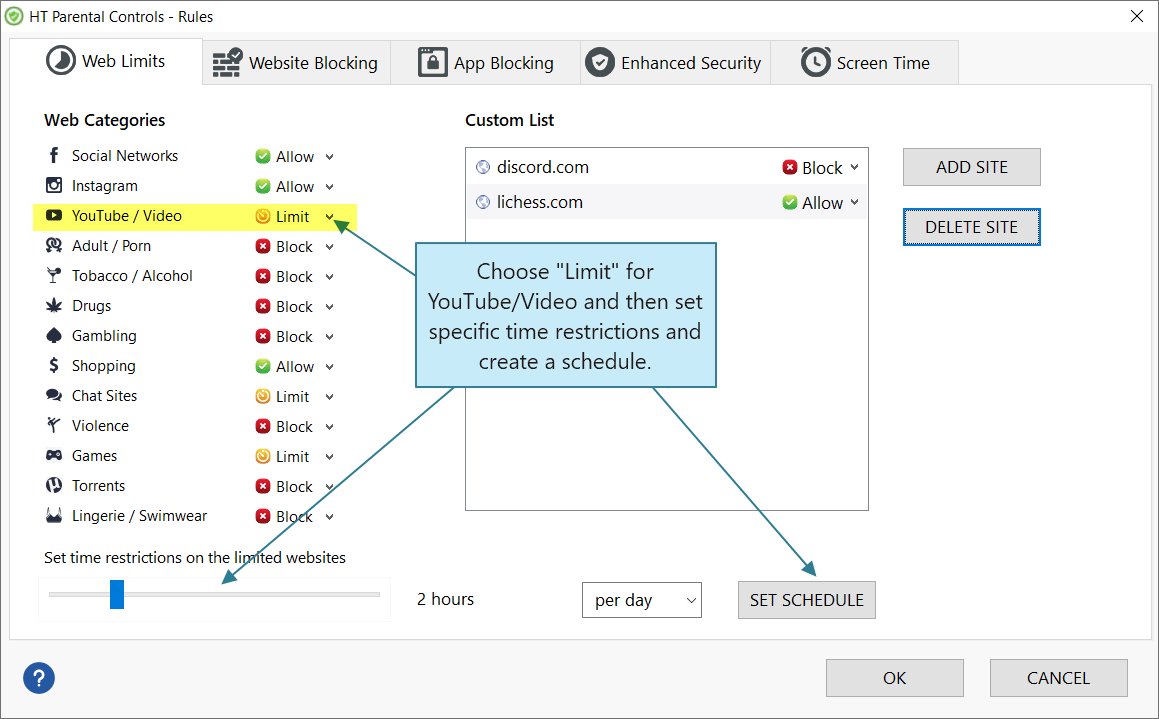The image size is (1159, 719).
Task: Expand the Violence rule dropdown
Action: 330,427
